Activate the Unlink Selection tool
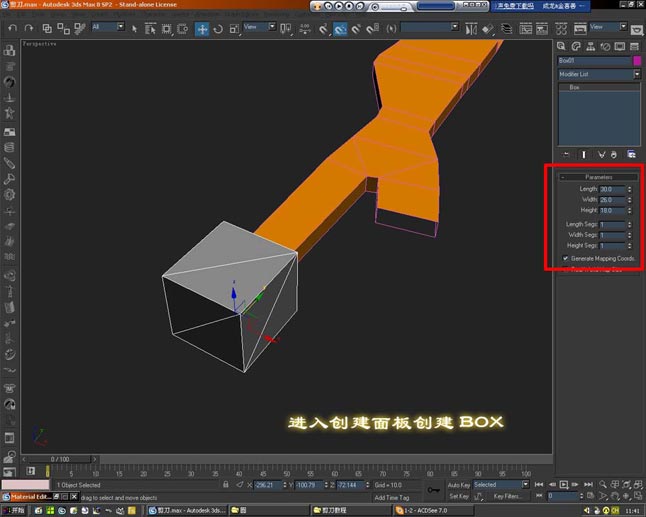This screenshot has width=646, height=517. [x=63, y=28]
